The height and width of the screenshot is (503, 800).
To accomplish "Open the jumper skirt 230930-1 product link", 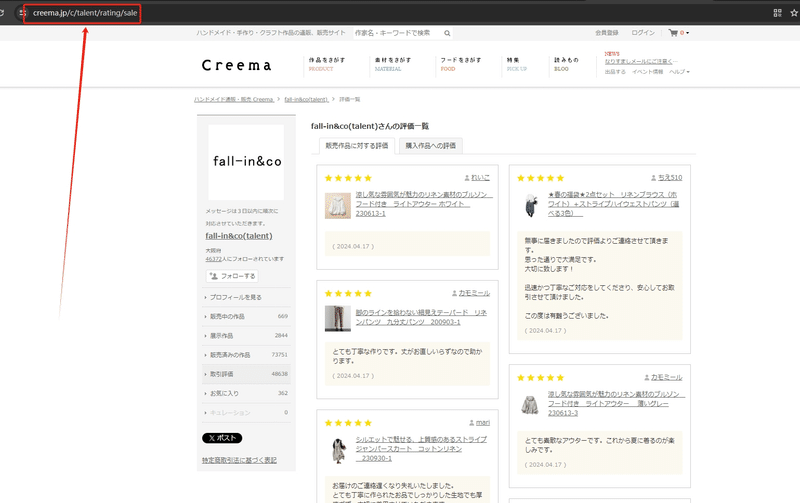I will pyautogui.click(x=421, y=449).
